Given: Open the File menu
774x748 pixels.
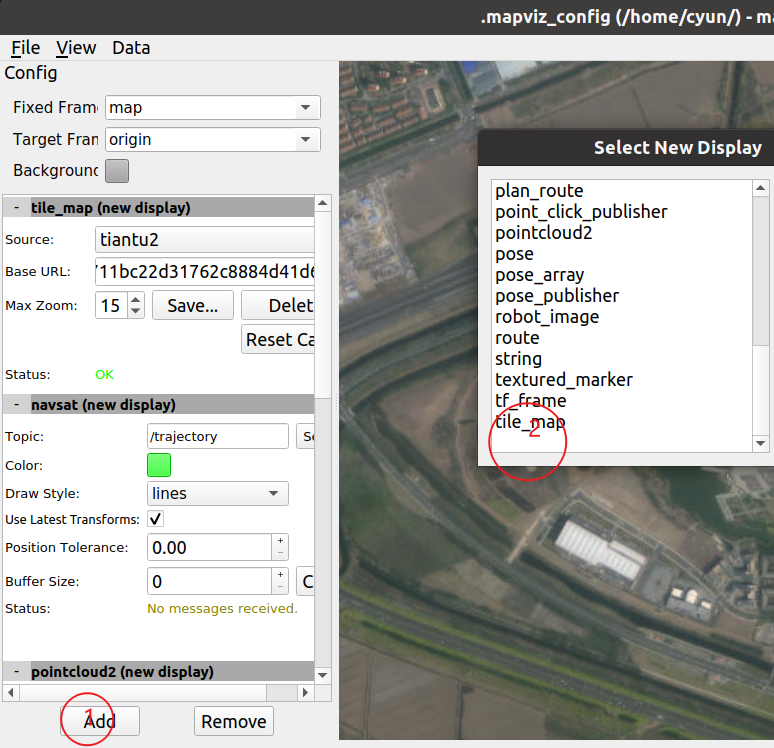Looking at the screenshot, I should tap(25, 48).
